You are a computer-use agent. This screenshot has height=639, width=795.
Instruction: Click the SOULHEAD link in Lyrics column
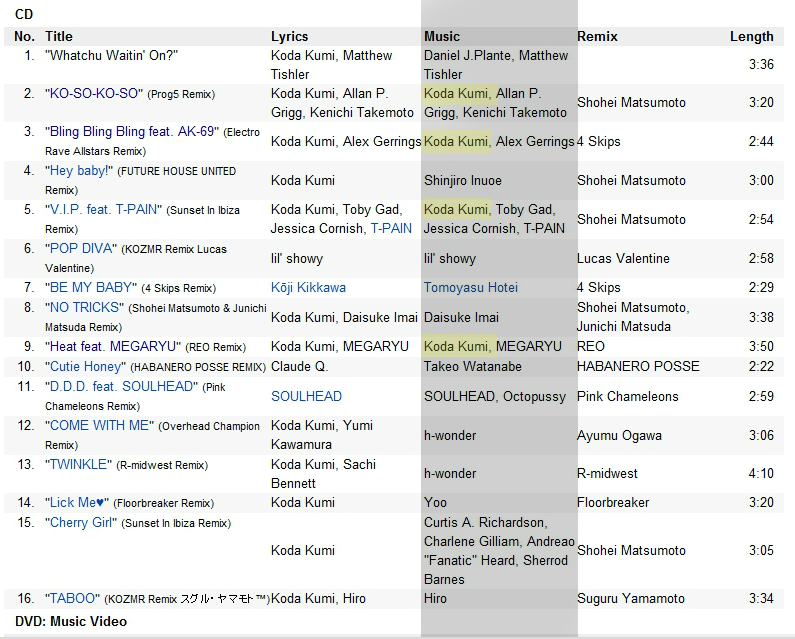(x=306, y=396)
